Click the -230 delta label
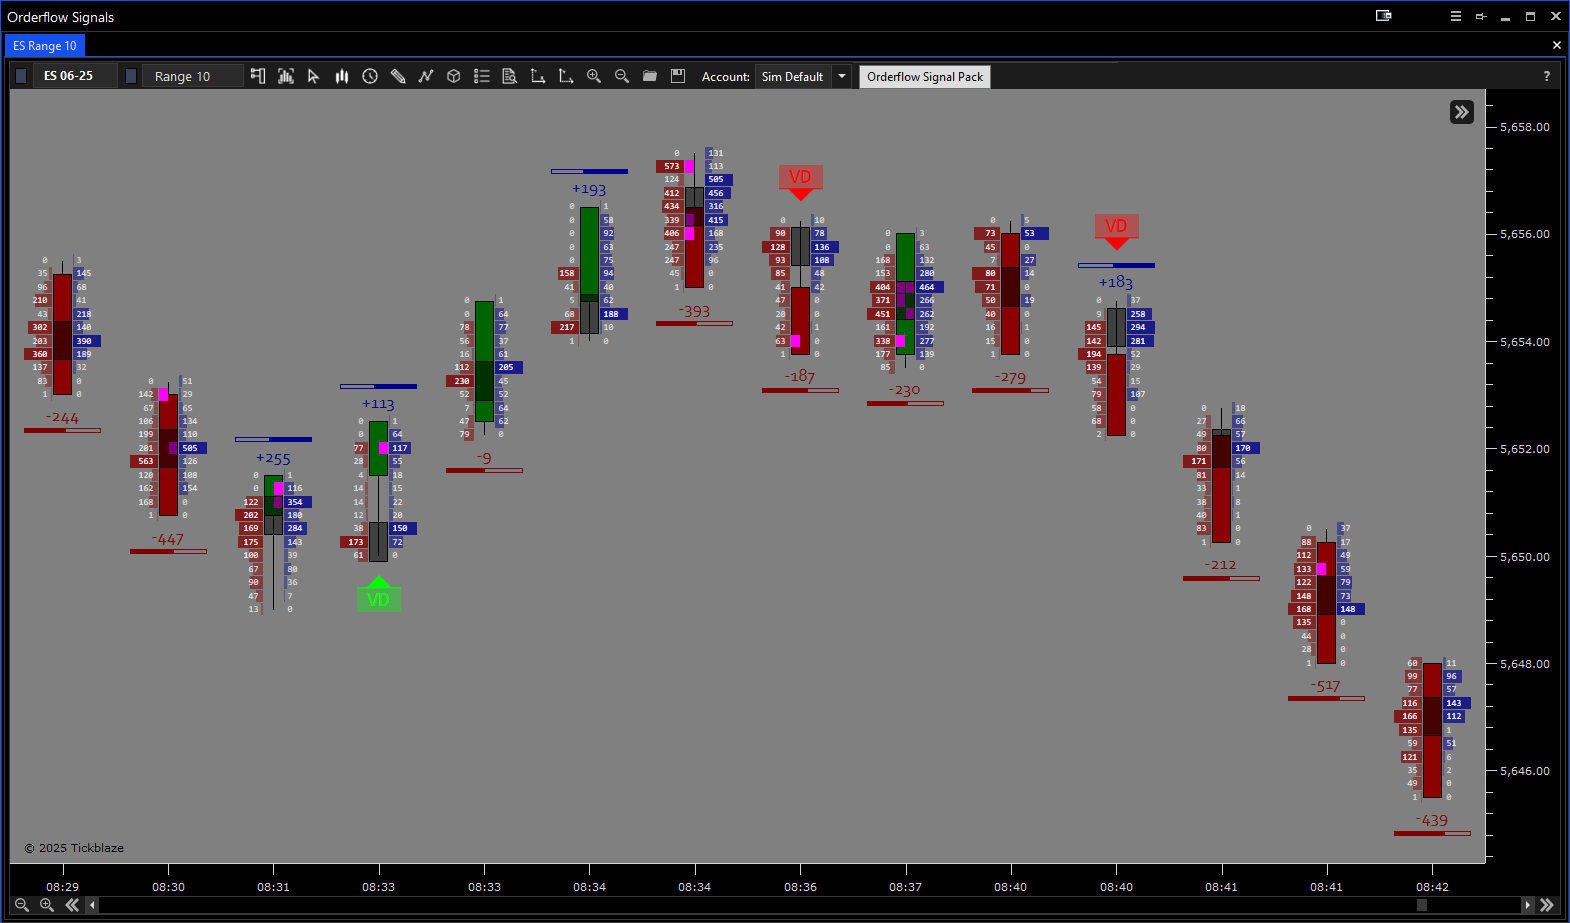Image resolution: width=1570 pixels, height=923 pixels. pyautogui.click(x=905, y=391)
